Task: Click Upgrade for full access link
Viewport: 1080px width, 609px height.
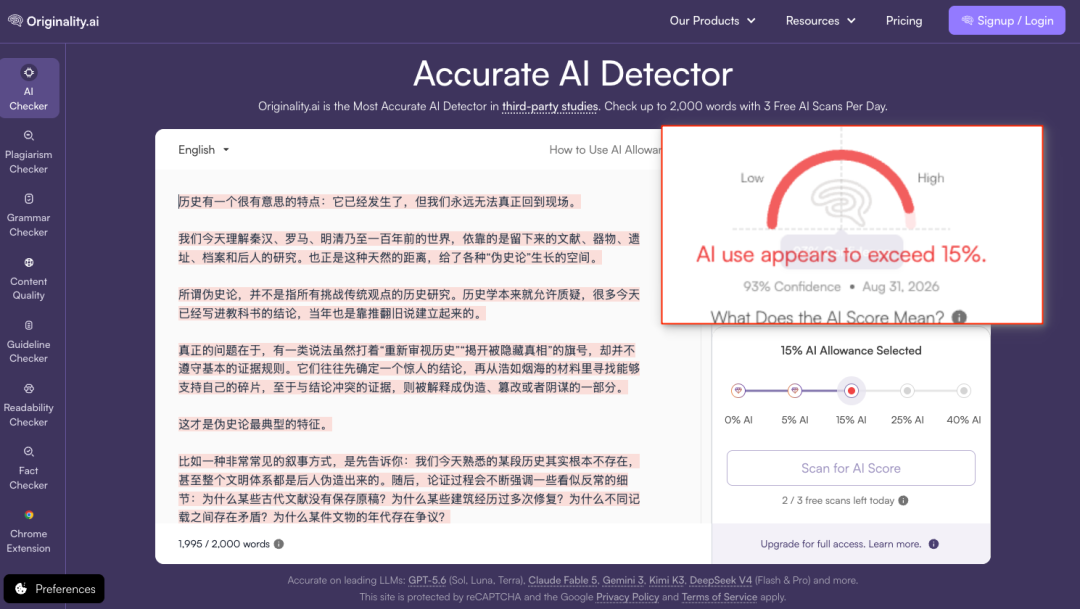Action: point(840,544)
